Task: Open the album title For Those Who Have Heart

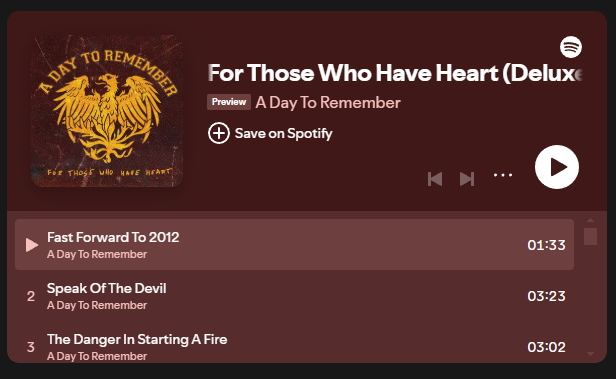Action: [x=394, y=73]
